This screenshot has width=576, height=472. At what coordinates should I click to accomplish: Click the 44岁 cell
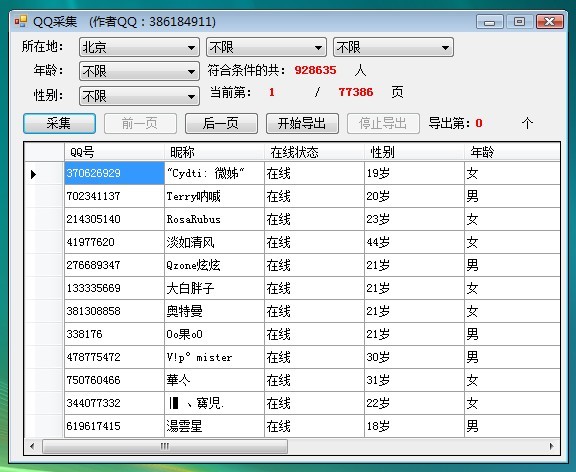(414, 242)
